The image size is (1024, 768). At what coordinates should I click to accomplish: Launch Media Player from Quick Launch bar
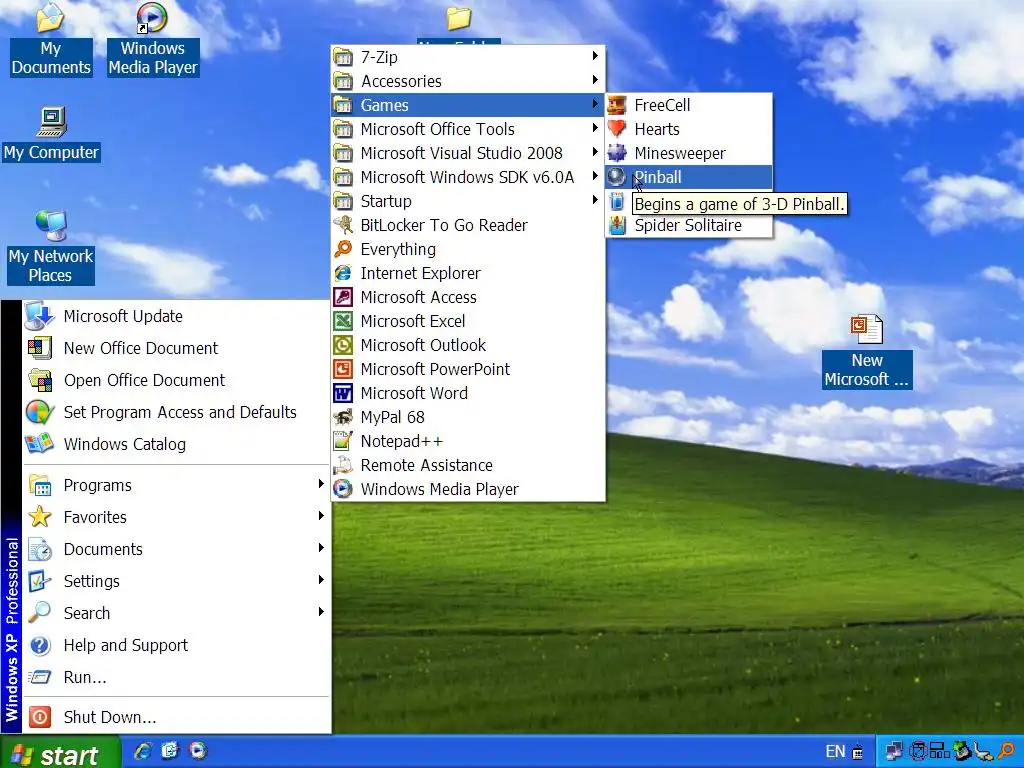198,751
